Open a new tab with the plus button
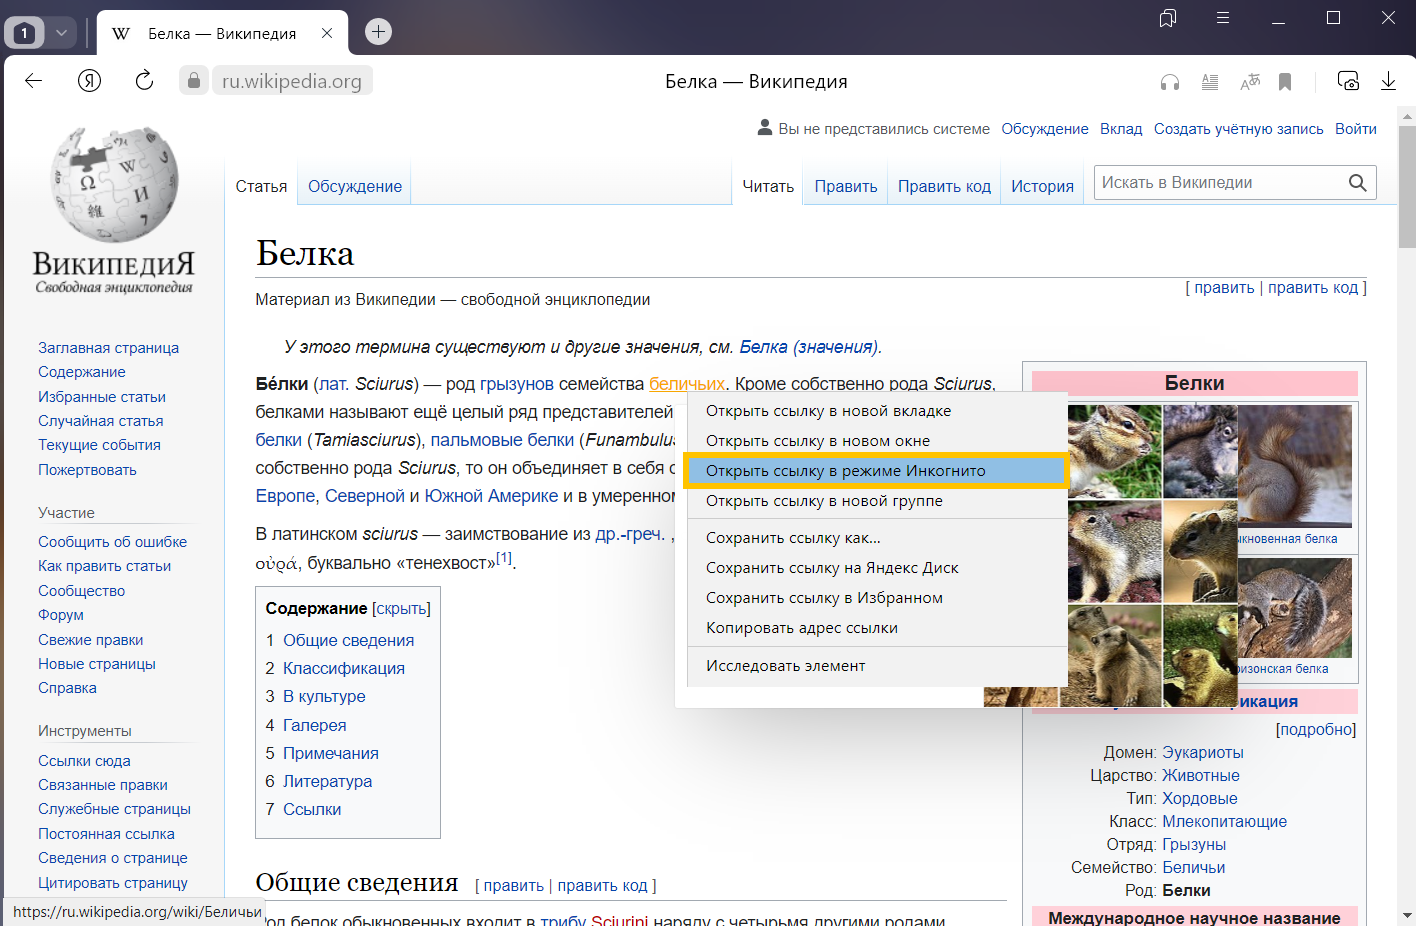This screenshot has width=1416, height=926. [378, 32]
